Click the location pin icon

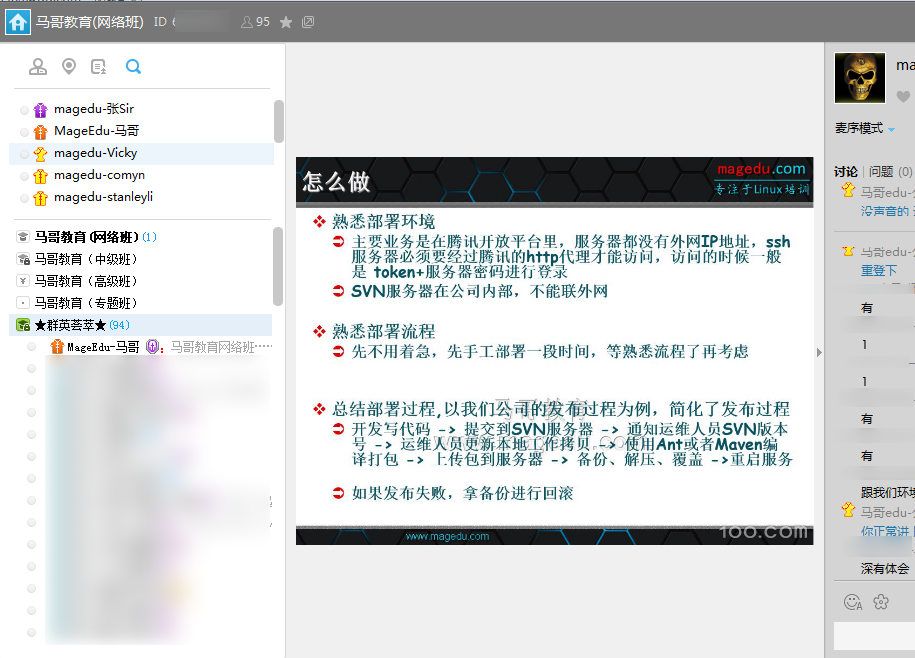(x=69, y=67)
